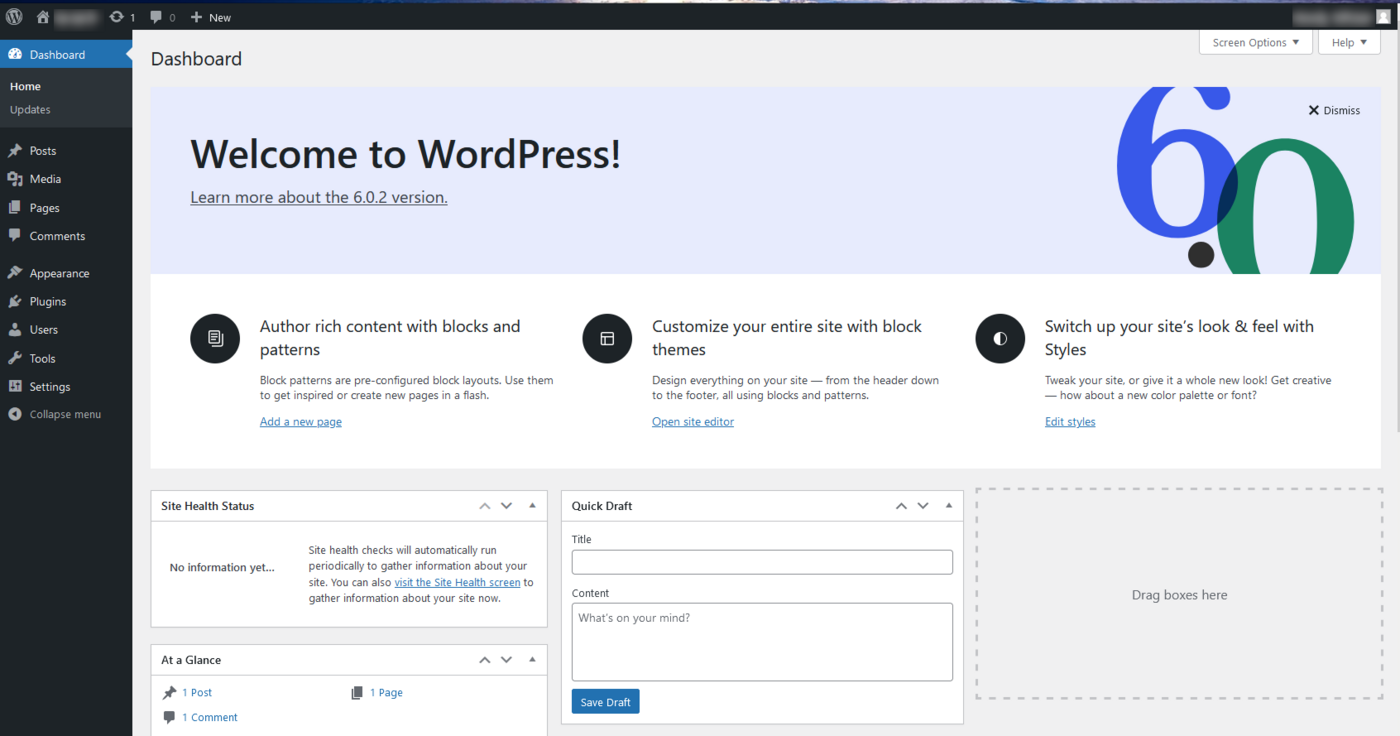1400x736 pixels.
Task: Toggle the Site Health Status panel
Action: point(532,506)
